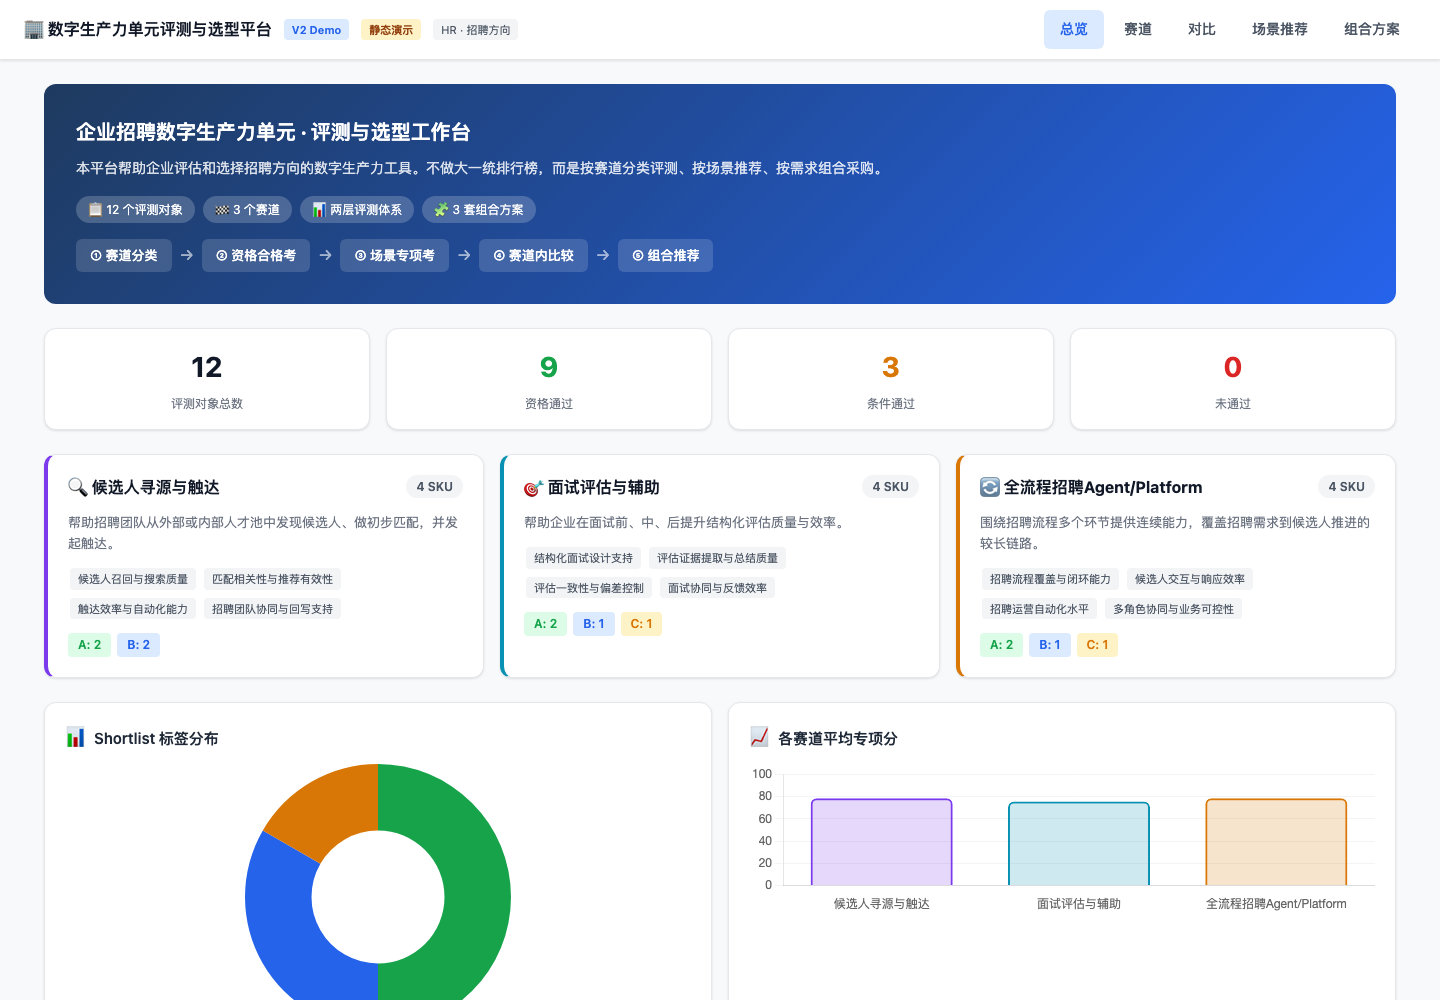Click the 结构化面试设计支持 tag
The width and height of the screenshot is (1440, 1000).
point(583,558)
